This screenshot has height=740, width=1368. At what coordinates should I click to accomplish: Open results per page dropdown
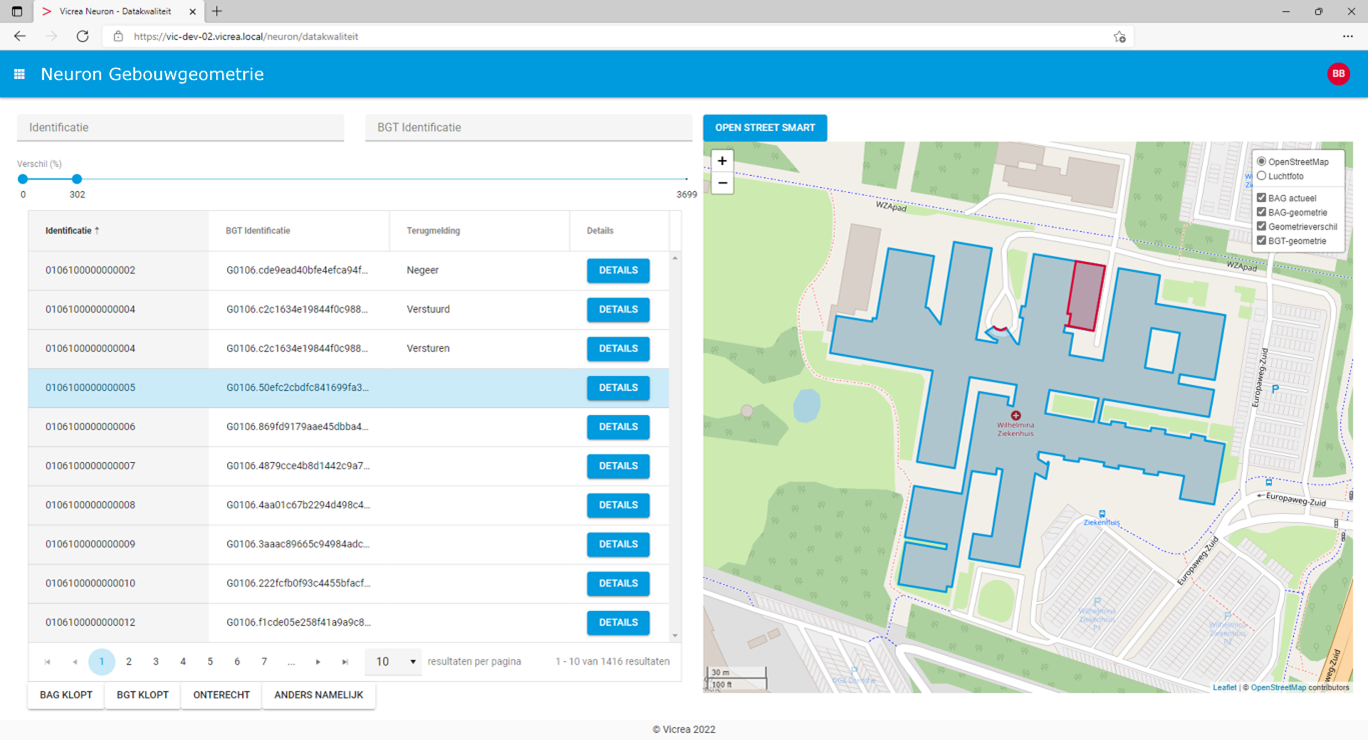pyautogui.click(x=393, y=662)
